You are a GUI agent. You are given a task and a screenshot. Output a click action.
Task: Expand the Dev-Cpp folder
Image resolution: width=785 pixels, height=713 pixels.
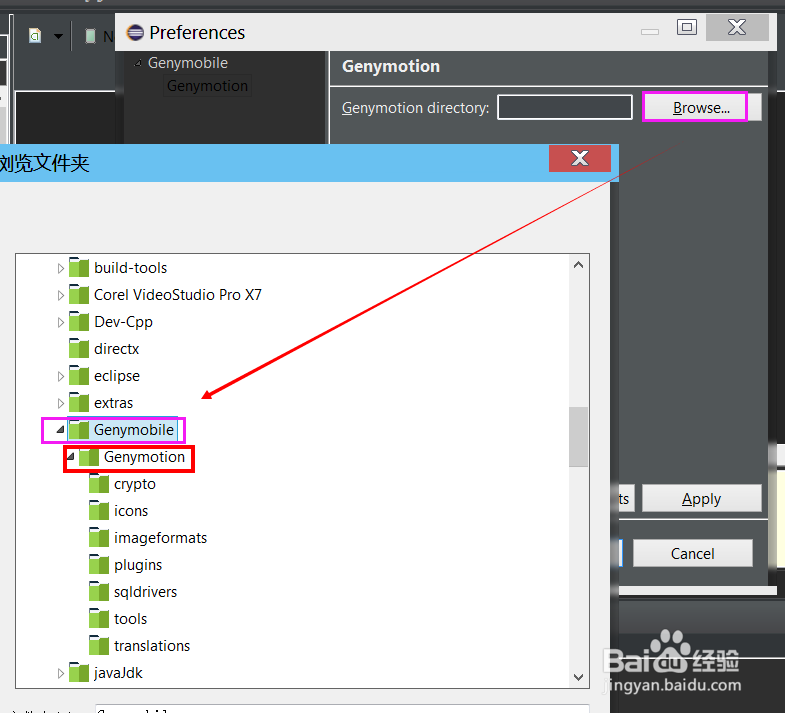click(x=61, y=322)
